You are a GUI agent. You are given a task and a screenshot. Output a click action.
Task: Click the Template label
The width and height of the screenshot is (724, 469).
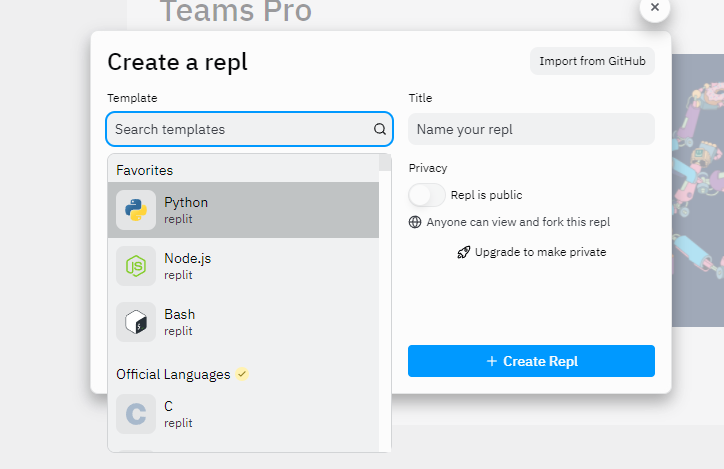[x=133, y=98]
